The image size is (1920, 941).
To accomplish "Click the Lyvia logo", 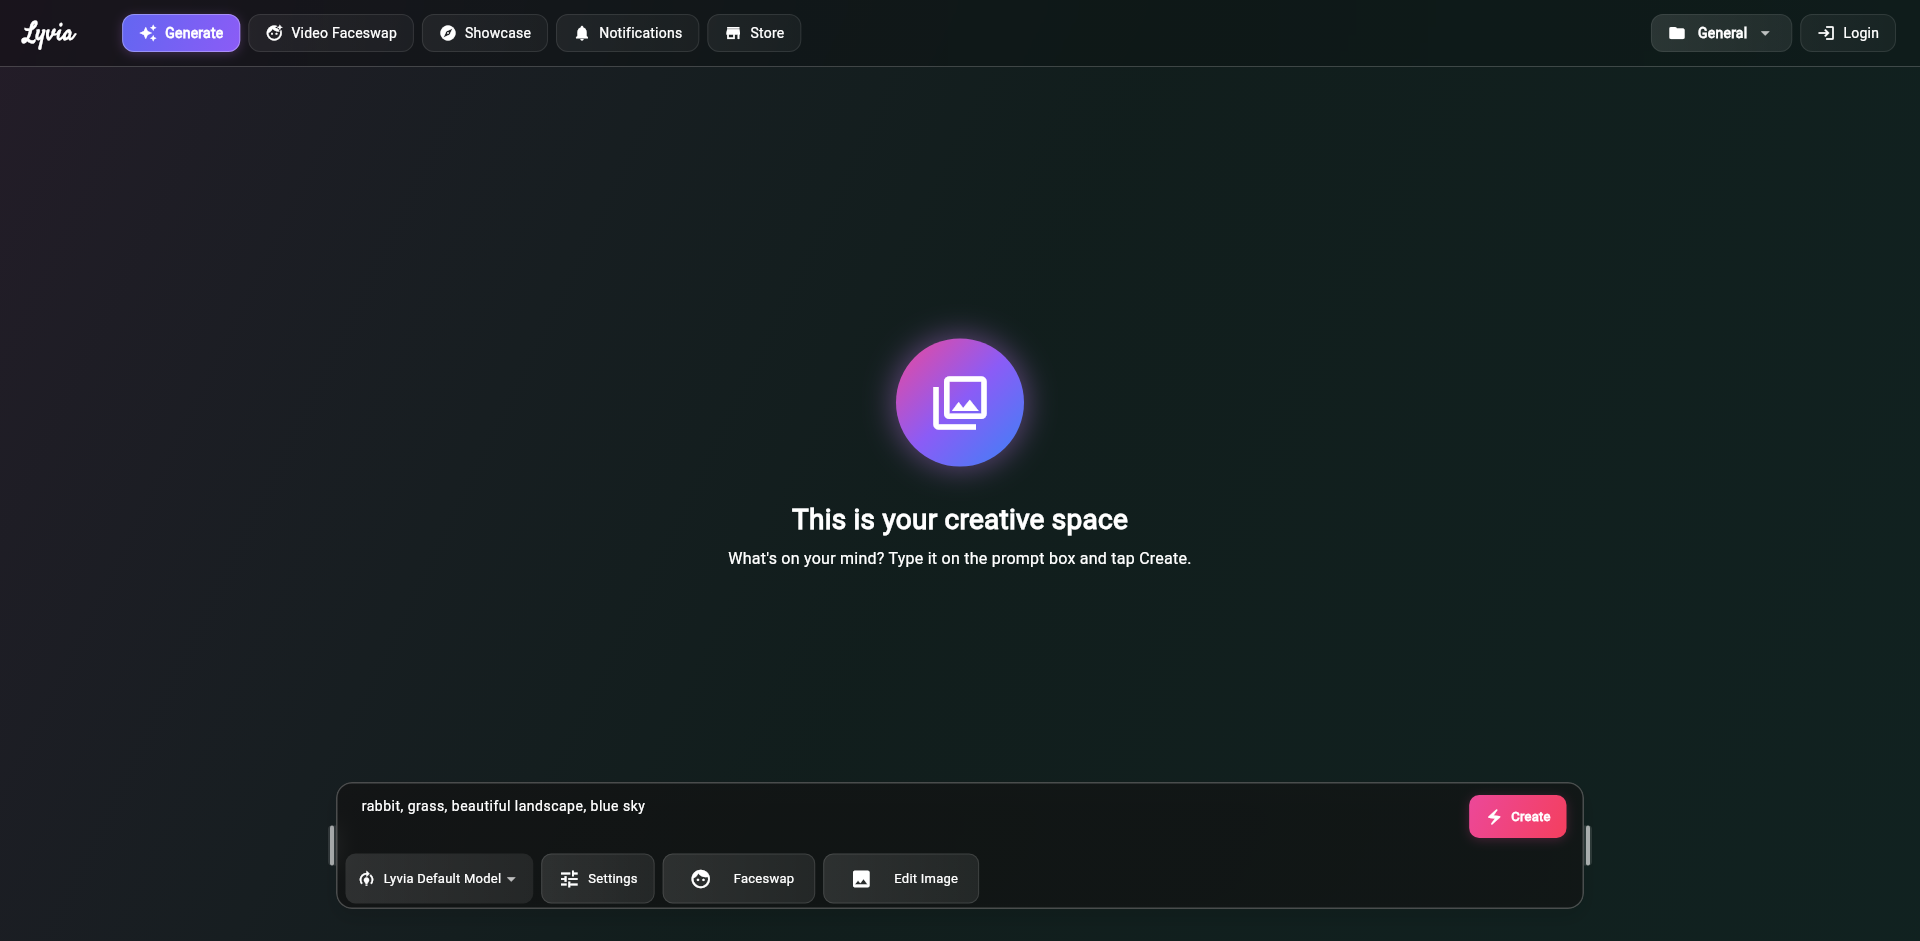I will point(49,34).
